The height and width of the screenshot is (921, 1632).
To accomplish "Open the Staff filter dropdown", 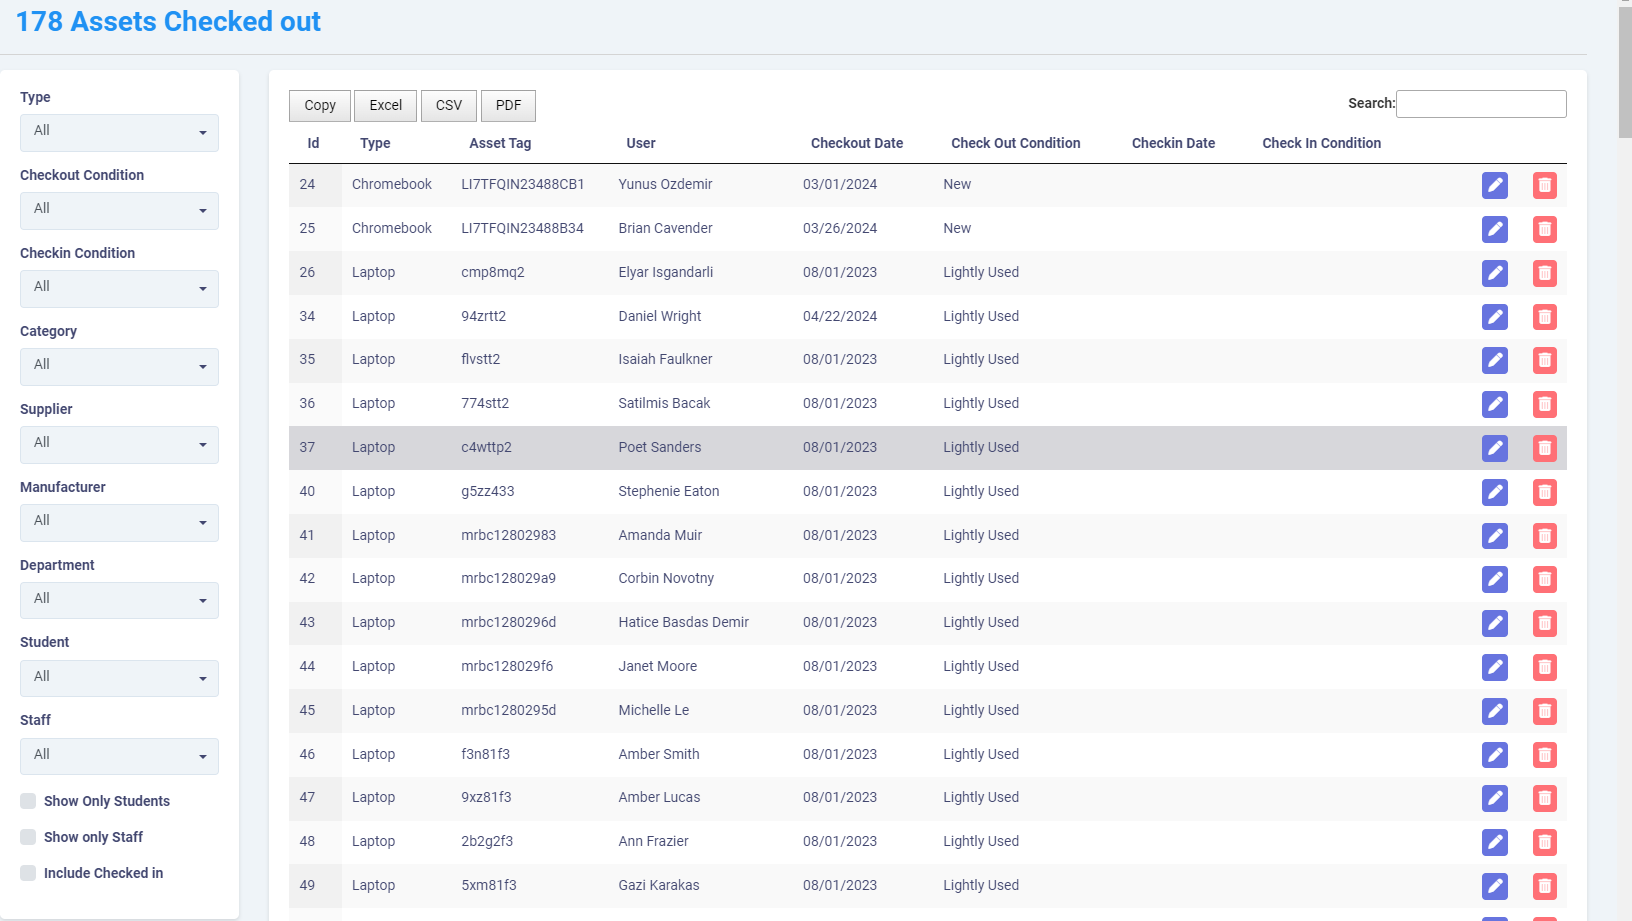I will coord(119,757).
